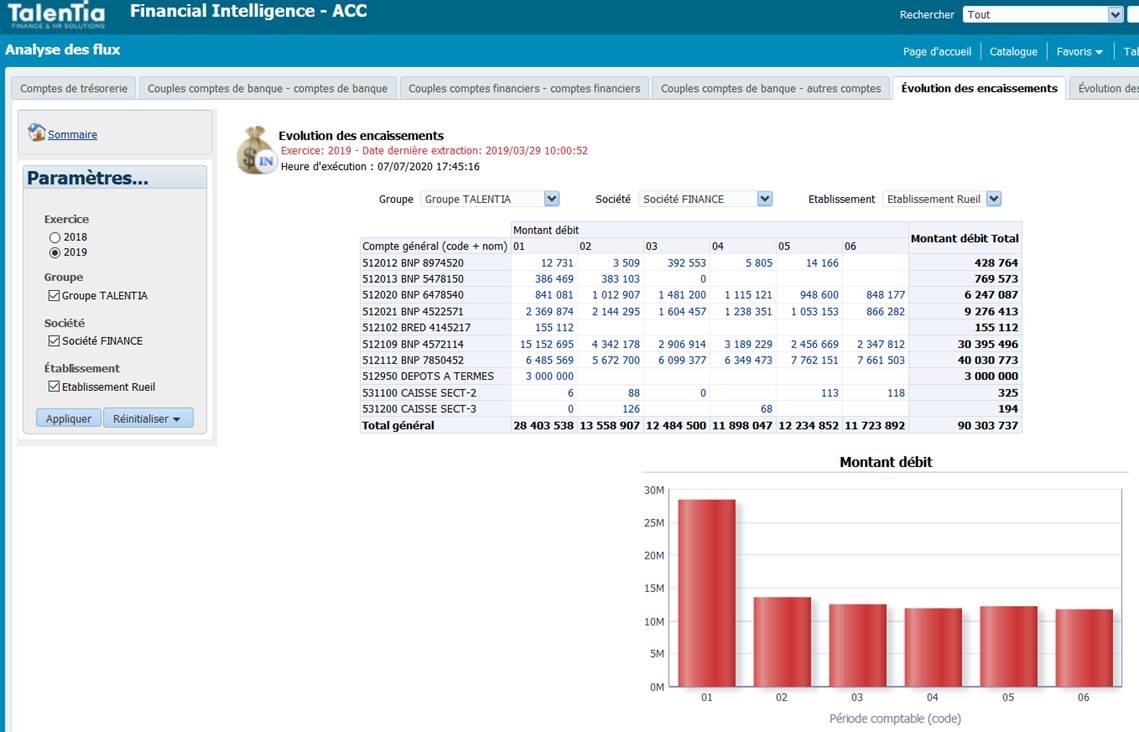Uncheck the Groupe TALENTIA checkbox
Image resolution: width=1139 pixels, height=732 pixels.
54,296
